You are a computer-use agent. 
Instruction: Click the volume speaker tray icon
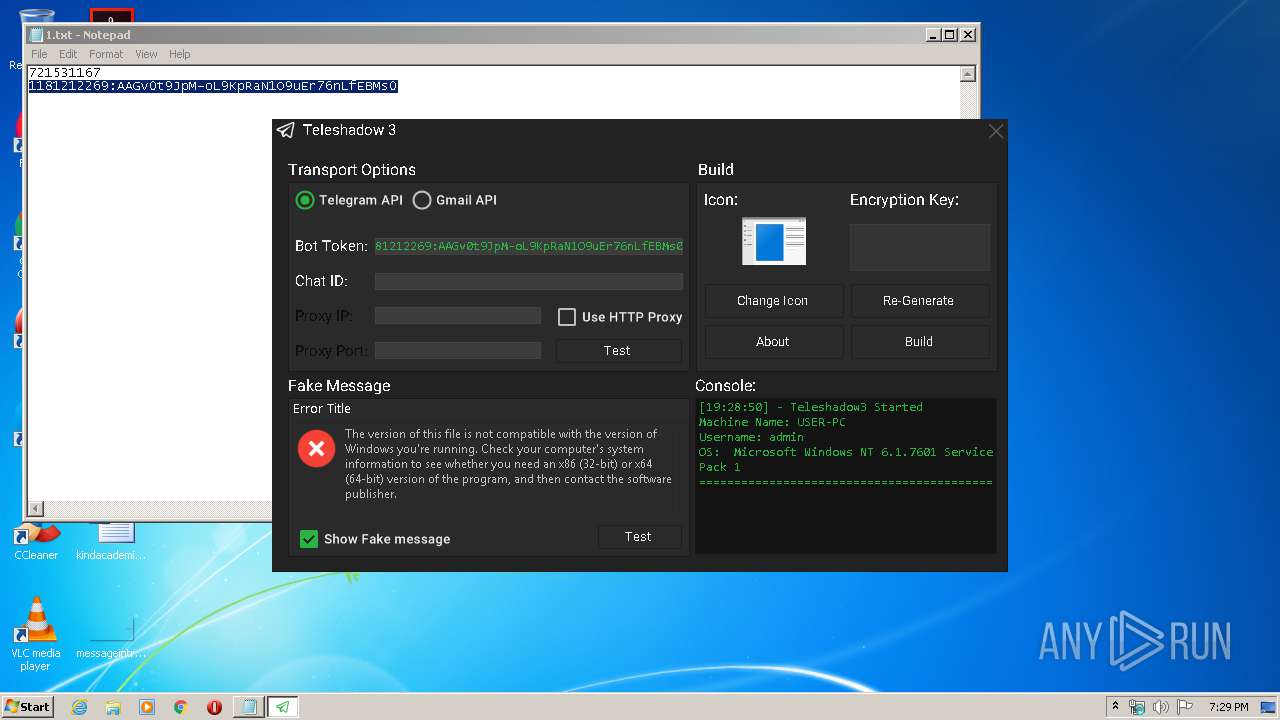point(1160,707)
